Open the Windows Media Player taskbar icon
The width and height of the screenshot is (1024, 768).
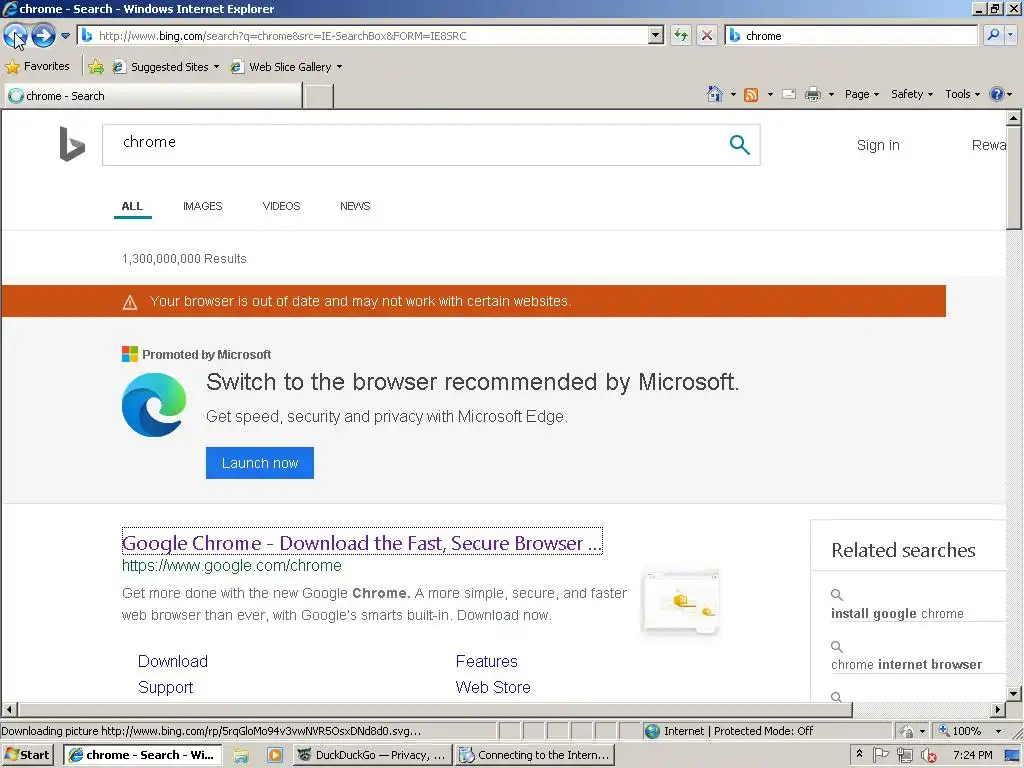coord(274,755)
